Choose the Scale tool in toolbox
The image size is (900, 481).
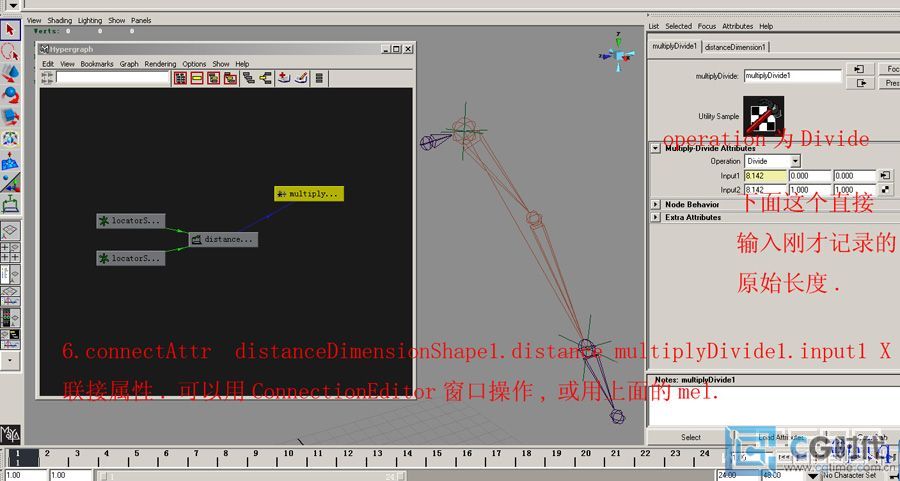[10, 117]
